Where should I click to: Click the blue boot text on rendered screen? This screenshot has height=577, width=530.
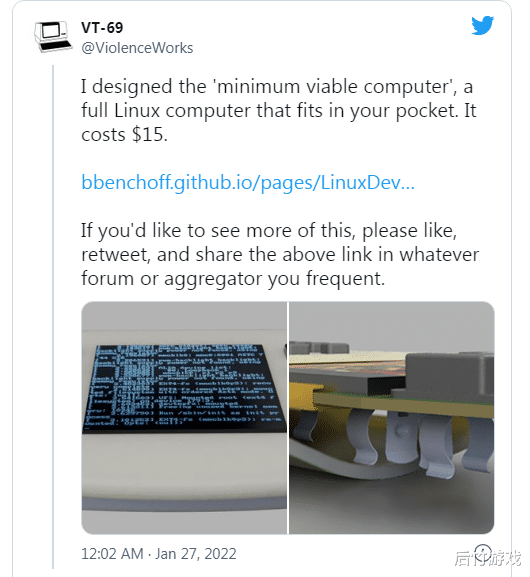(x=184, y=386)
